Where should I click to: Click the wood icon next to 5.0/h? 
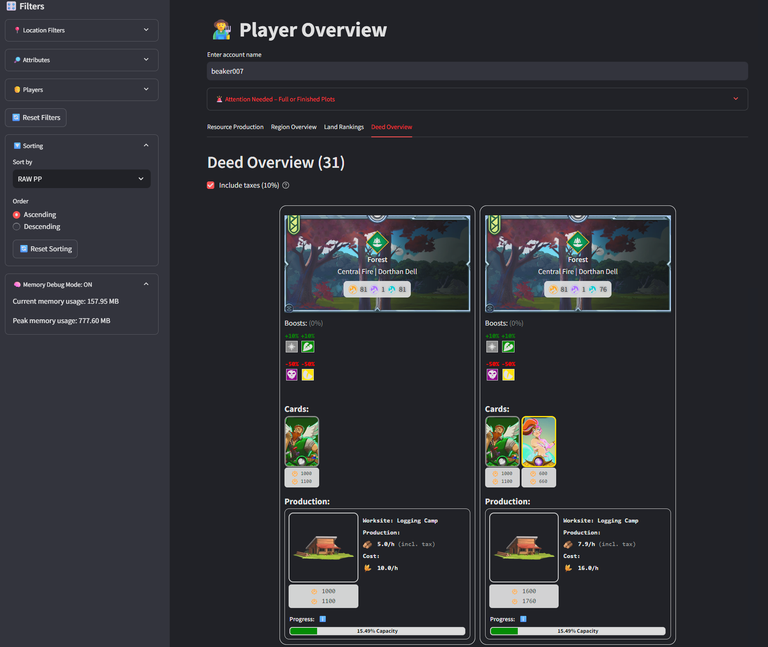point(367,544)
